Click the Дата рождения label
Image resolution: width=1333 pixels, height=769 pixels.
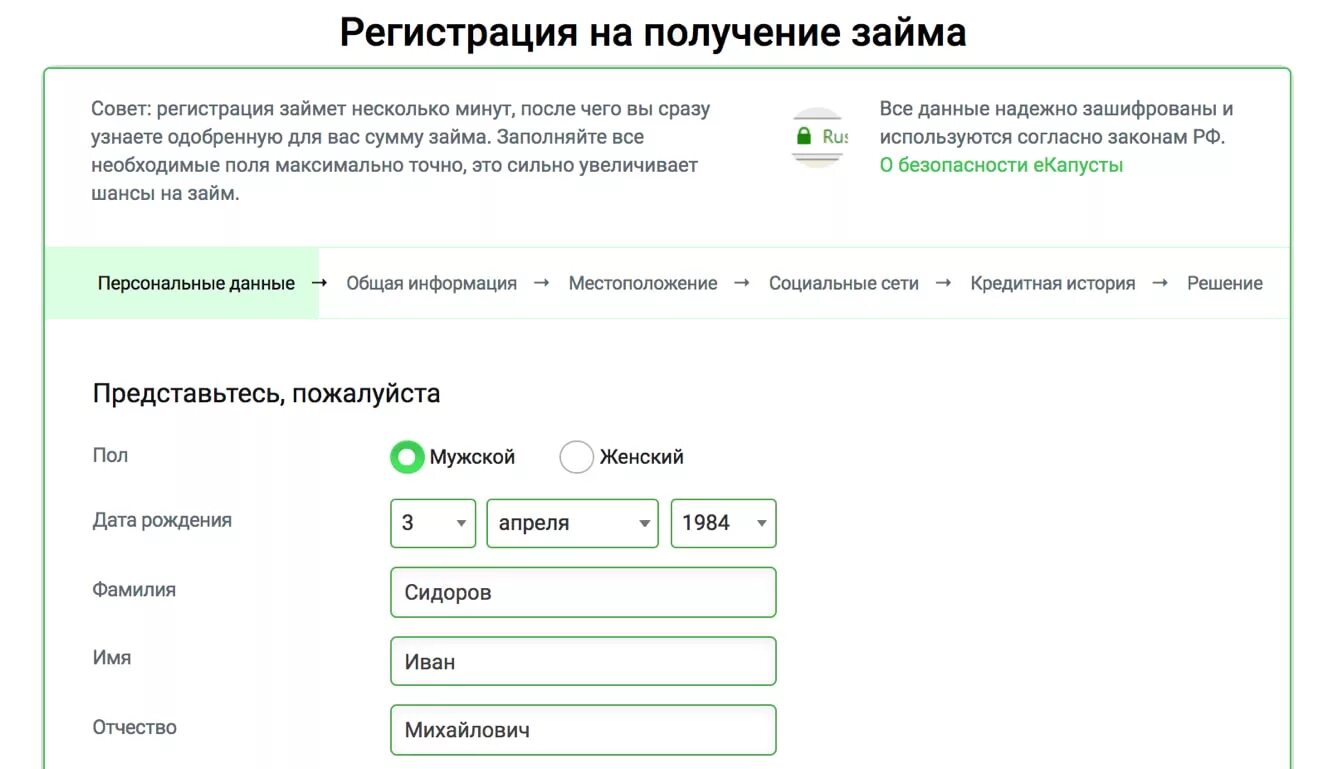pos(162,520)
